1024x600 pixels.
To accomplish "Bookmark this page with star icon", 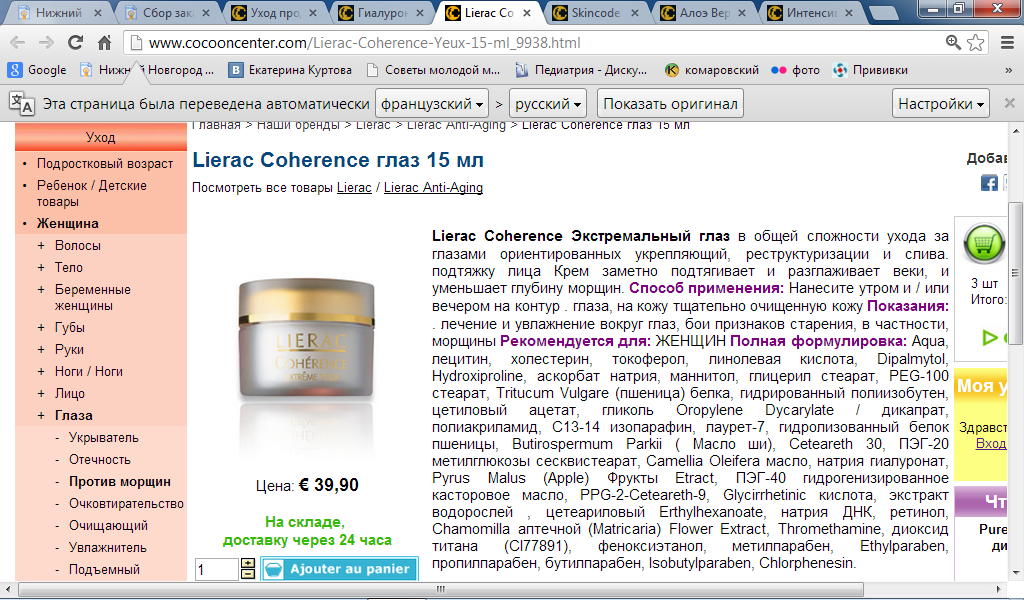I will [x=976, y=43].
